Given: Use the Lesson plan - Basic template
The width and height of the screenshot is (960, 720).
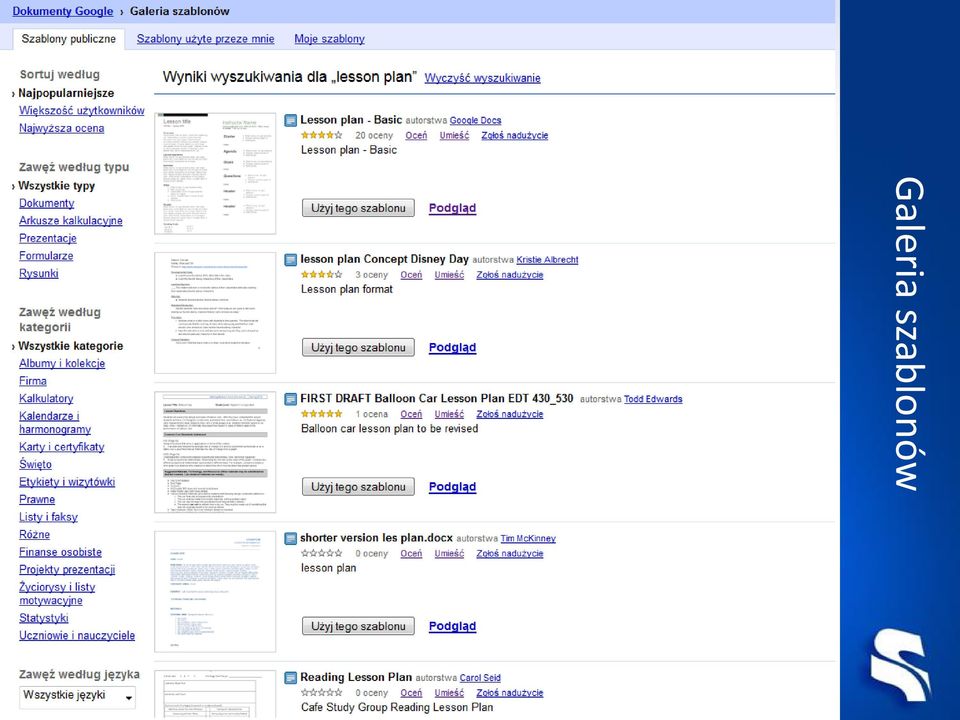Looking at the screenshot, I should click(358, 208).
